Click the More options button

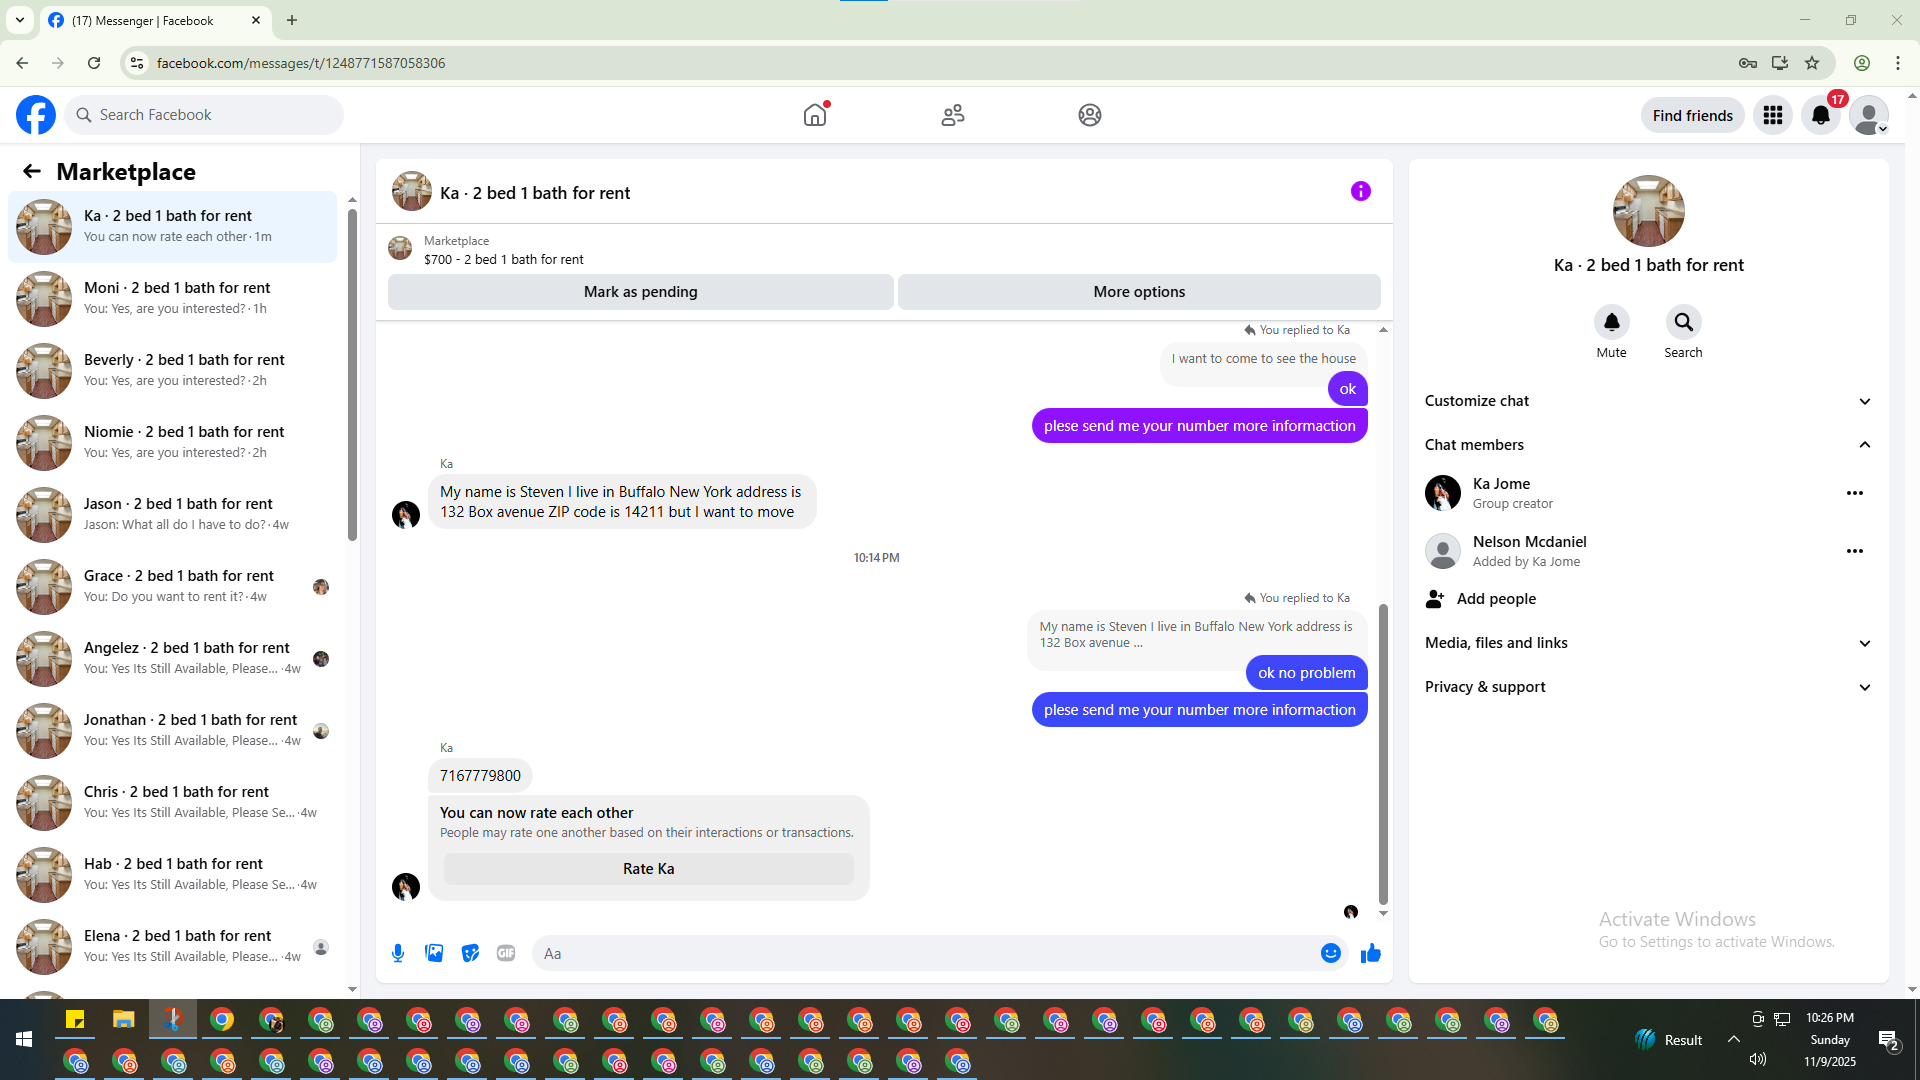coord(1139,292)
